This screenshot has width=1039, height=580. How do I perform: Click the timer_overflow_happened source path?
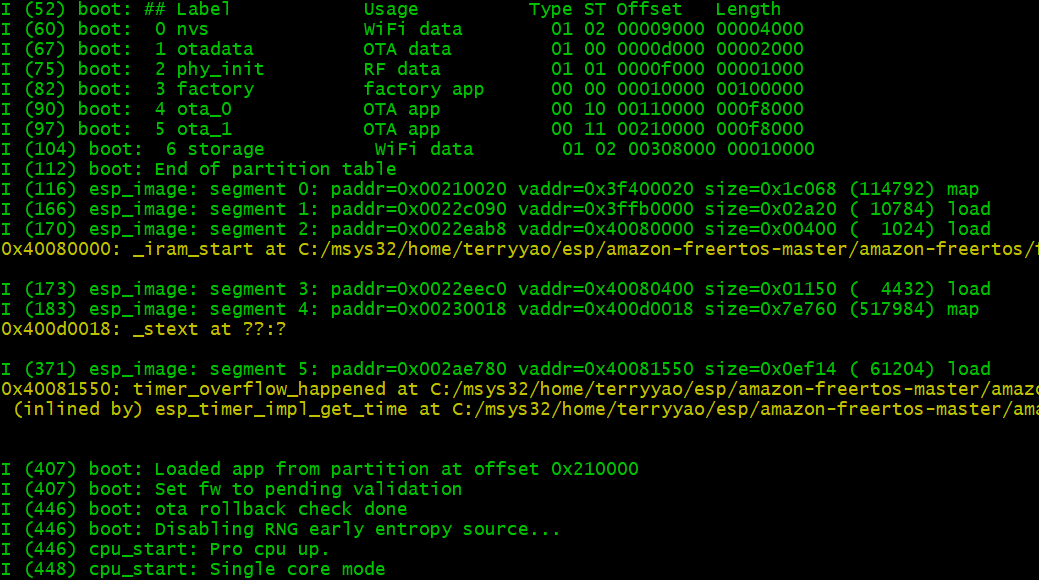tap(400, 389)
